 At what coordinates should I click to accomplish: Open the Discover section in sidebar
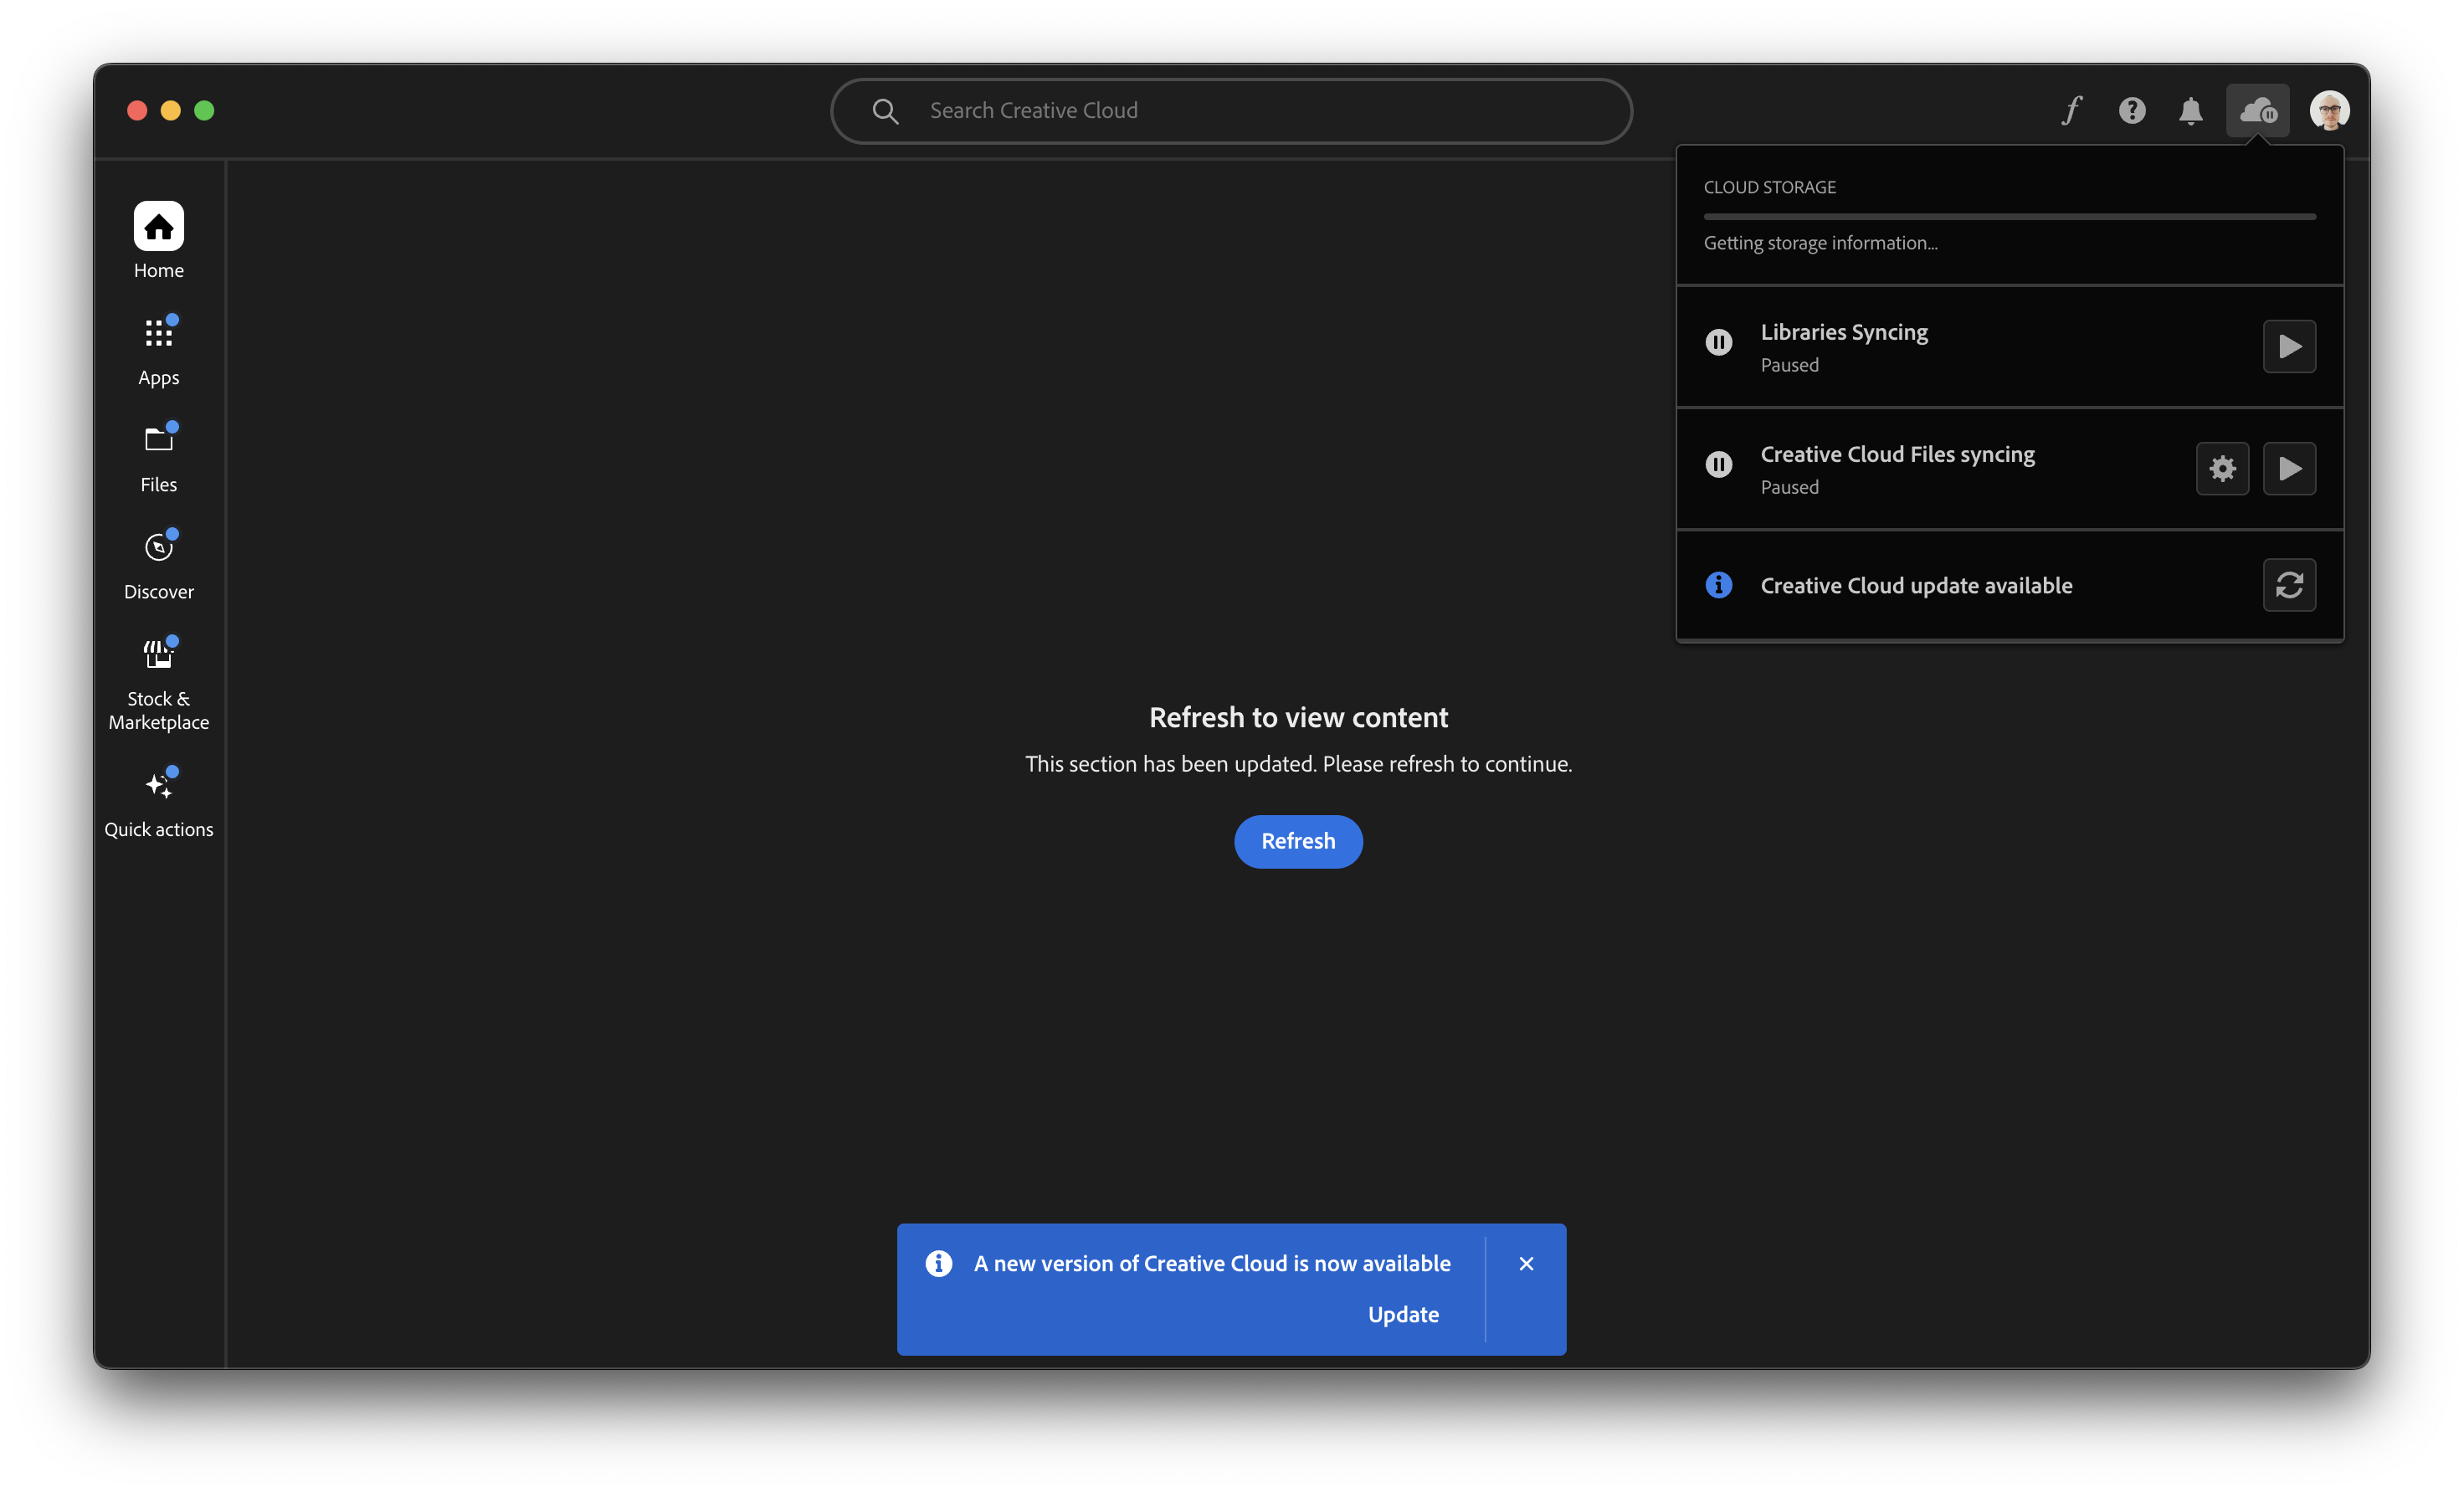(x=158, y=564)
